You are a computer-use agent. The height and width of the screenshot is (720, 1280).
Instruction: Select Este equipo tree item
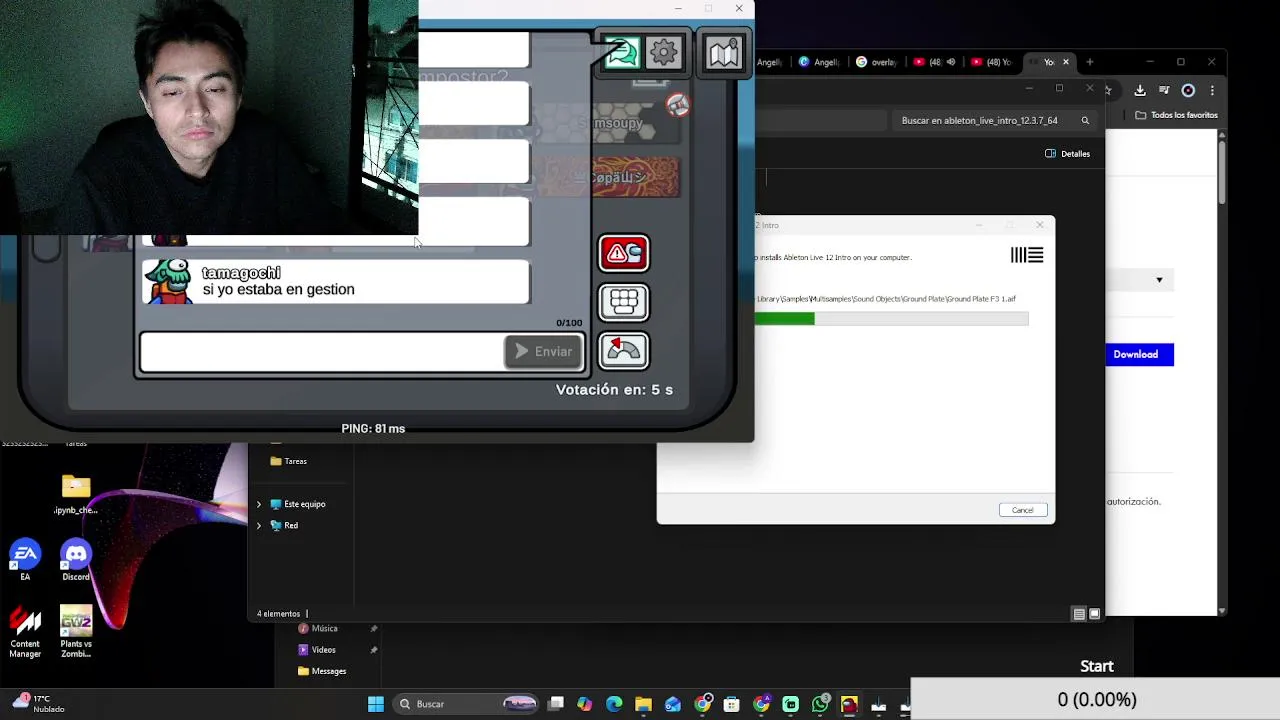click(x=298, y=504)
